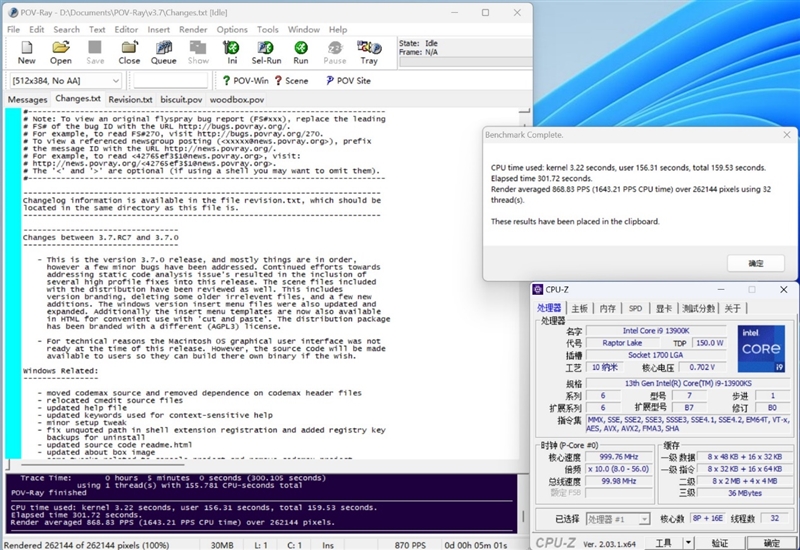
Task: Click the 30MB status bar entry
Action: [x=222, y=545]
